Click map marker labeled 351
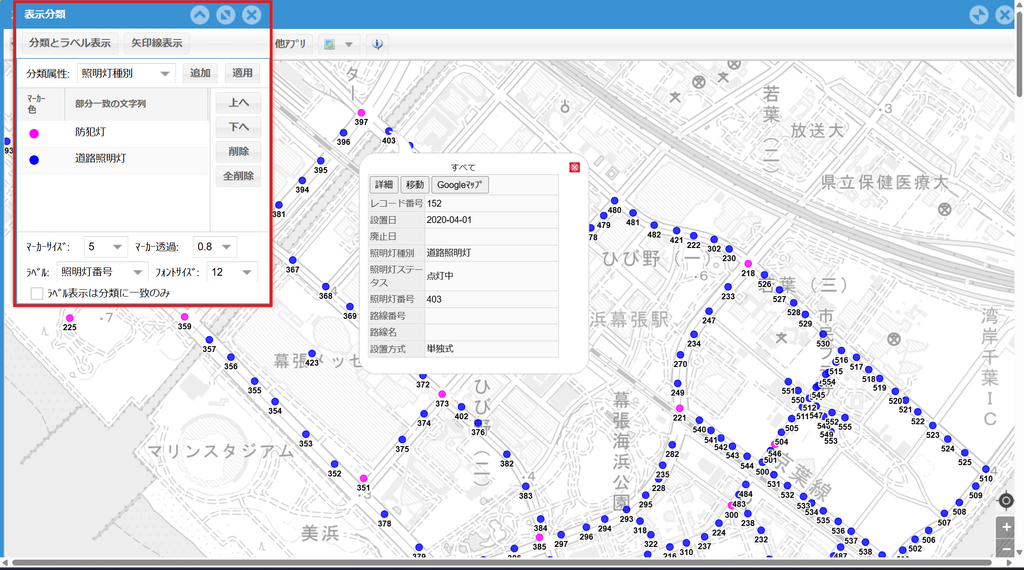 click(x=364, y=479)
